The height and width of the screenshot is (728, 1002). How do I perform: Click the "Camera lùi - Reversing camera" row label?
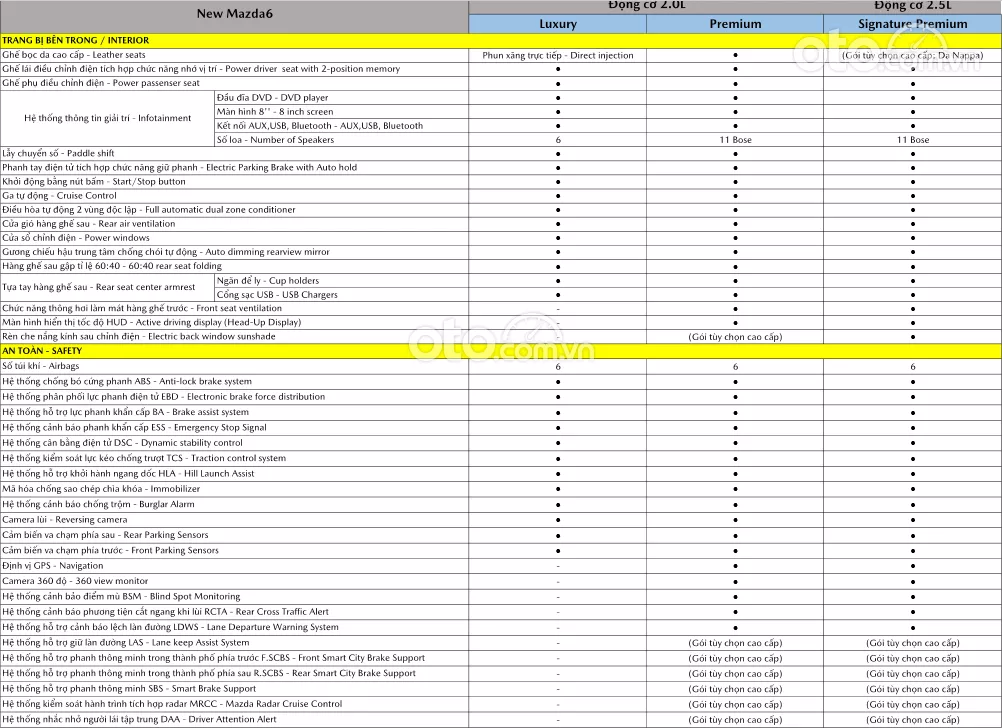pos(65,520)
